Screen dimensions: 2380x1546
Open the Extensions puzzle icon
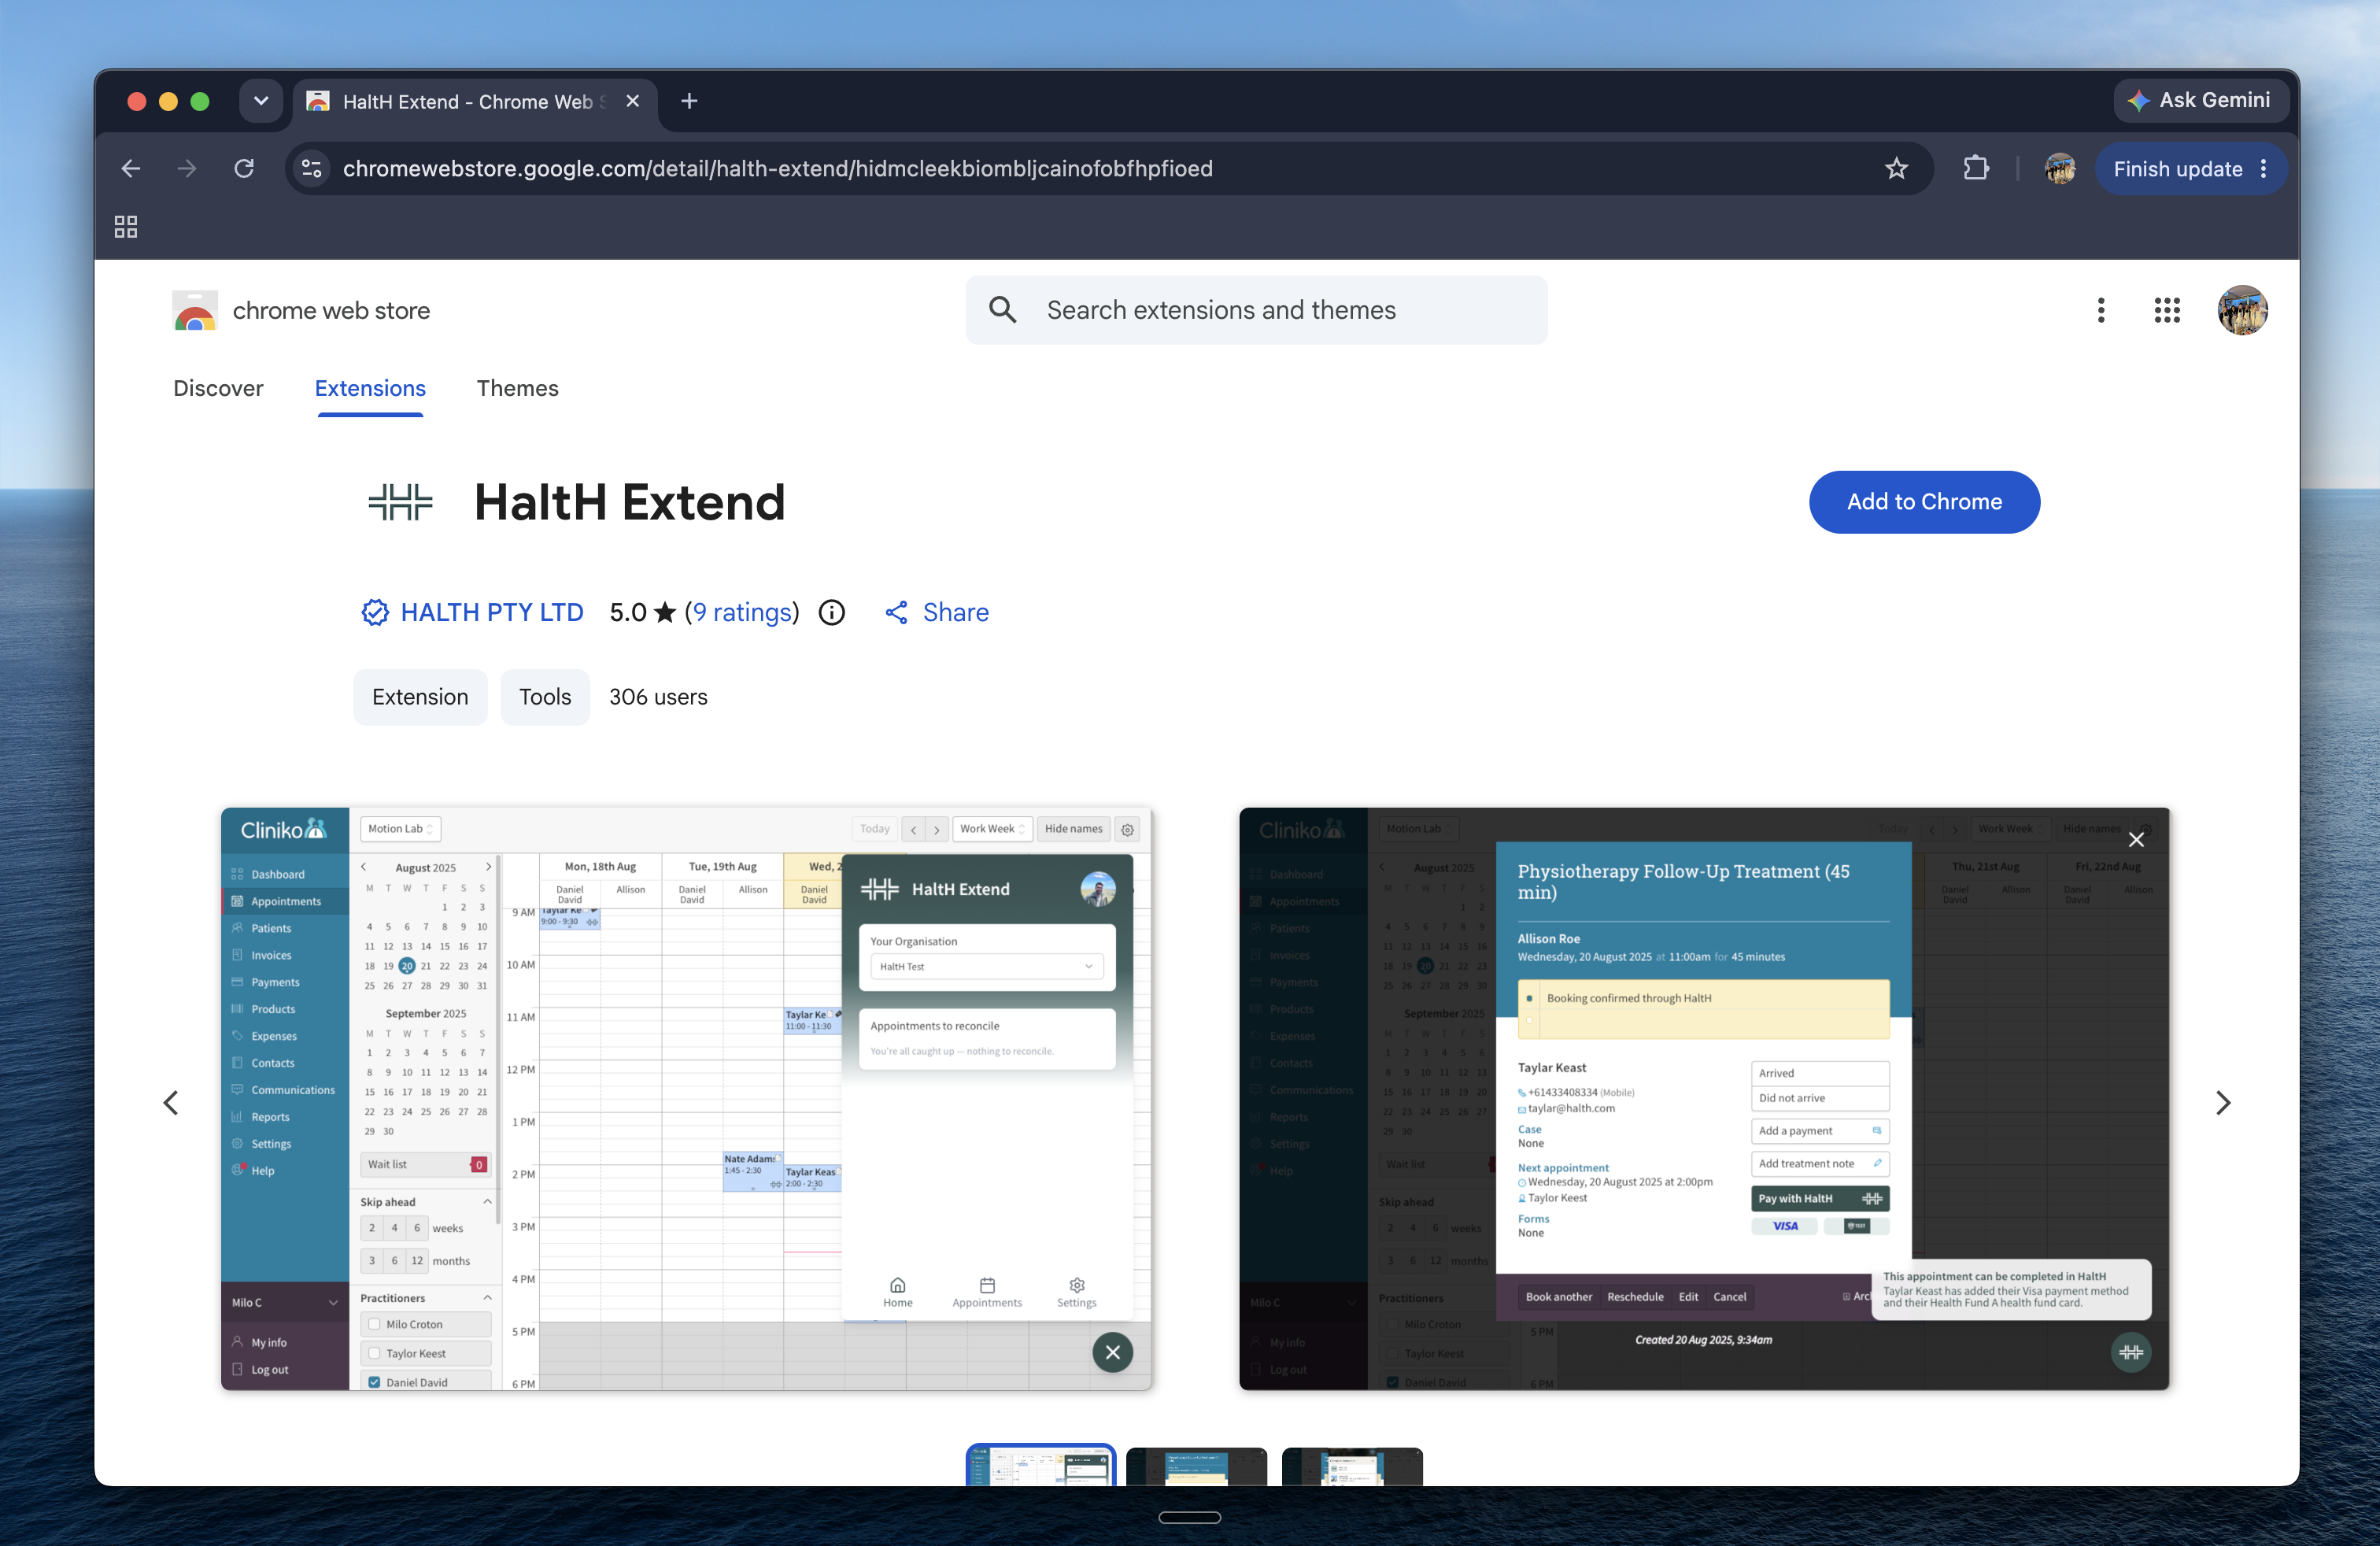[x=1976, y=168]
